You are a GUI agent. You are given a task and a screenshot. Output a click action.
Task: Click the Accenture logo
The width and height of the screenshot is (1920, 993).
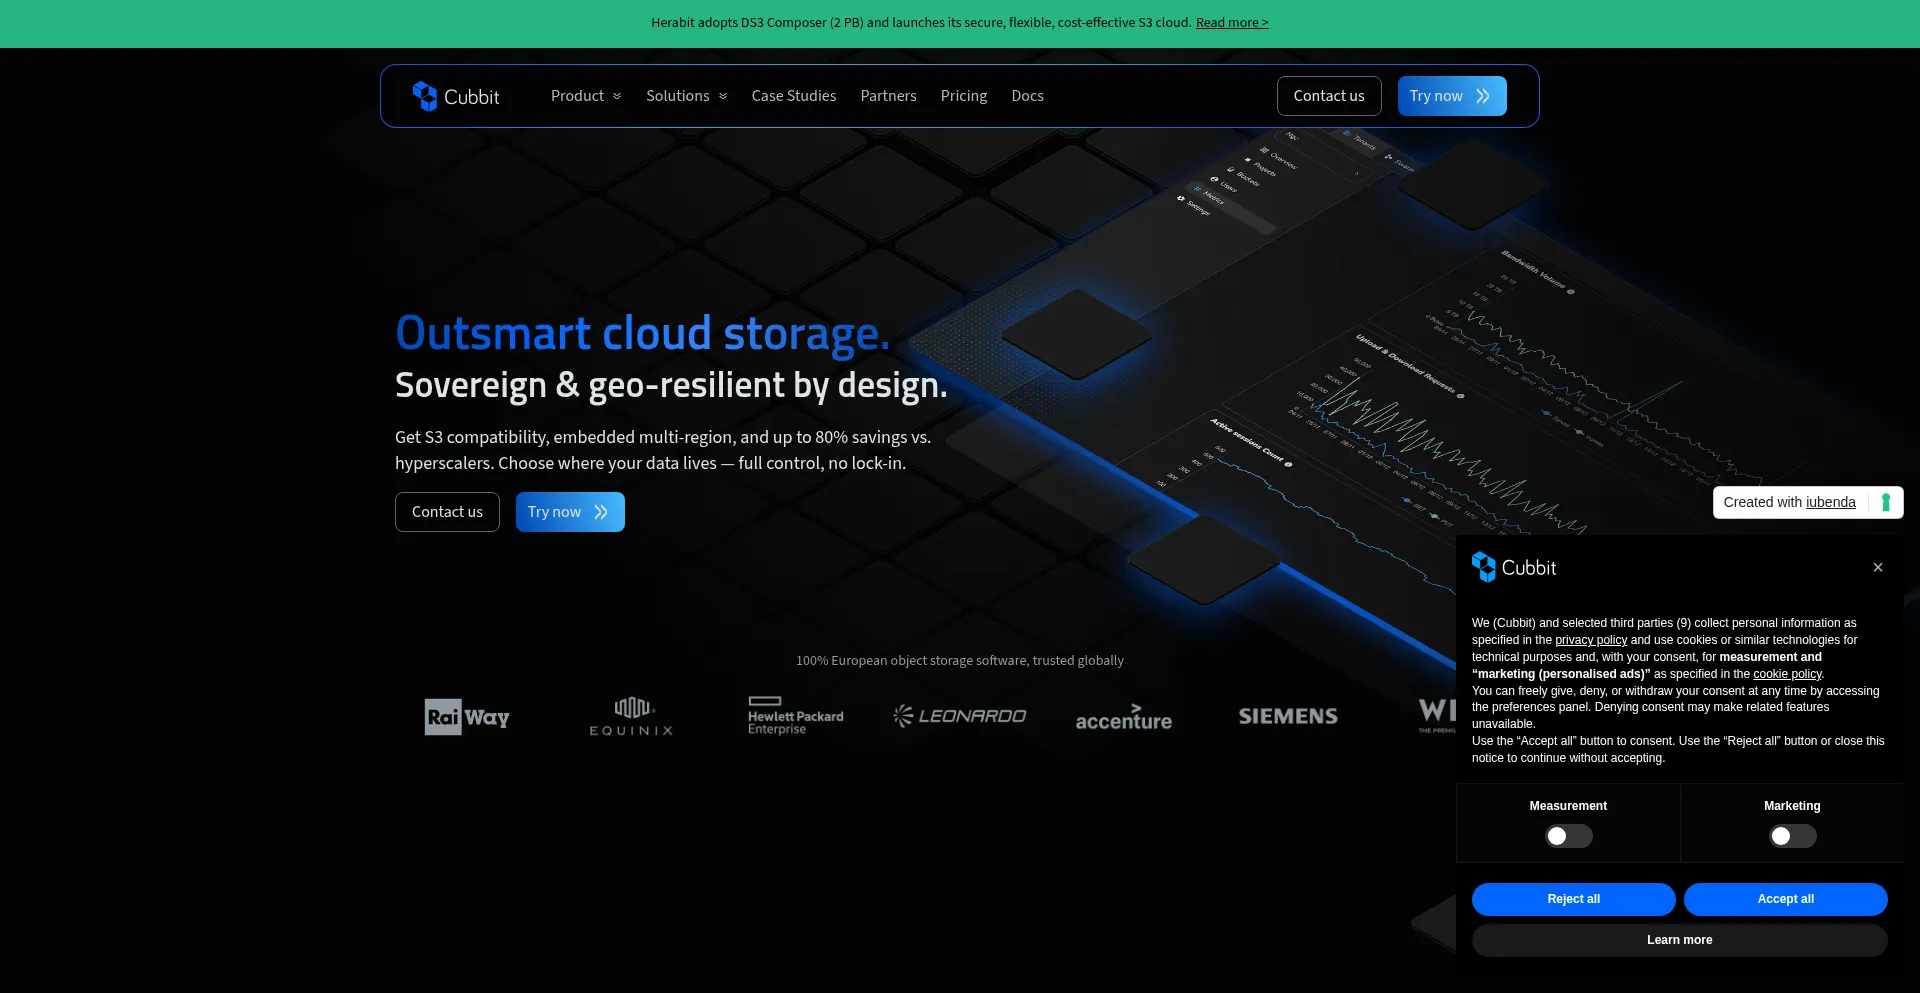[x=1124, y=717]
